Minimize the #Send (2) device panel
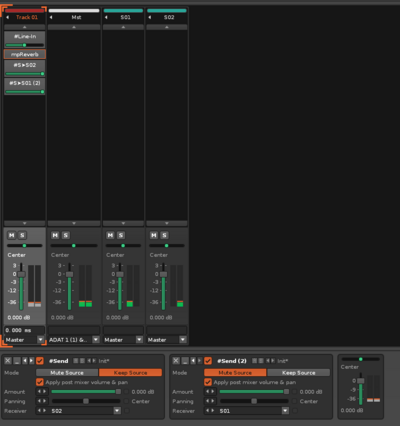This screenshot has width=400, height=426. 185,361
